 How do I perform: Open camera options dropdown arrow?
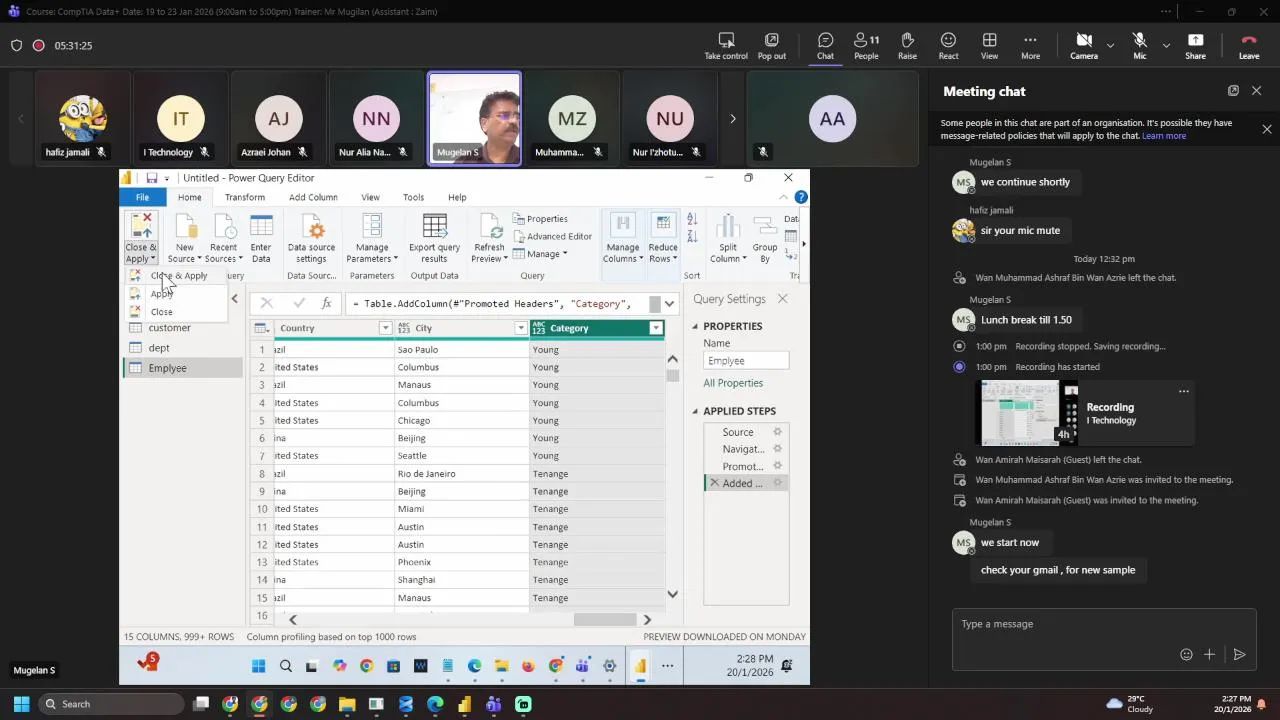(x=1110, y=45)
